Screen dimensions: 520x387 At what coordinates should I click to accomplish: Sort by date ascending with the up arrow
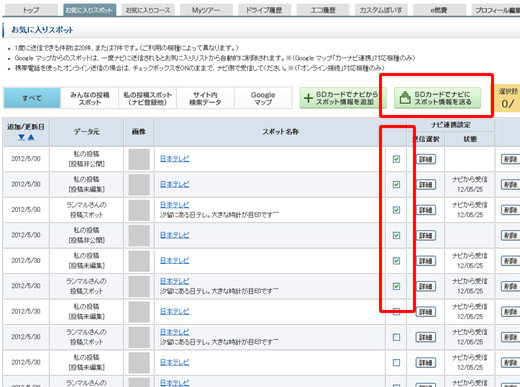pyautogui.click(x=31, y=137)
